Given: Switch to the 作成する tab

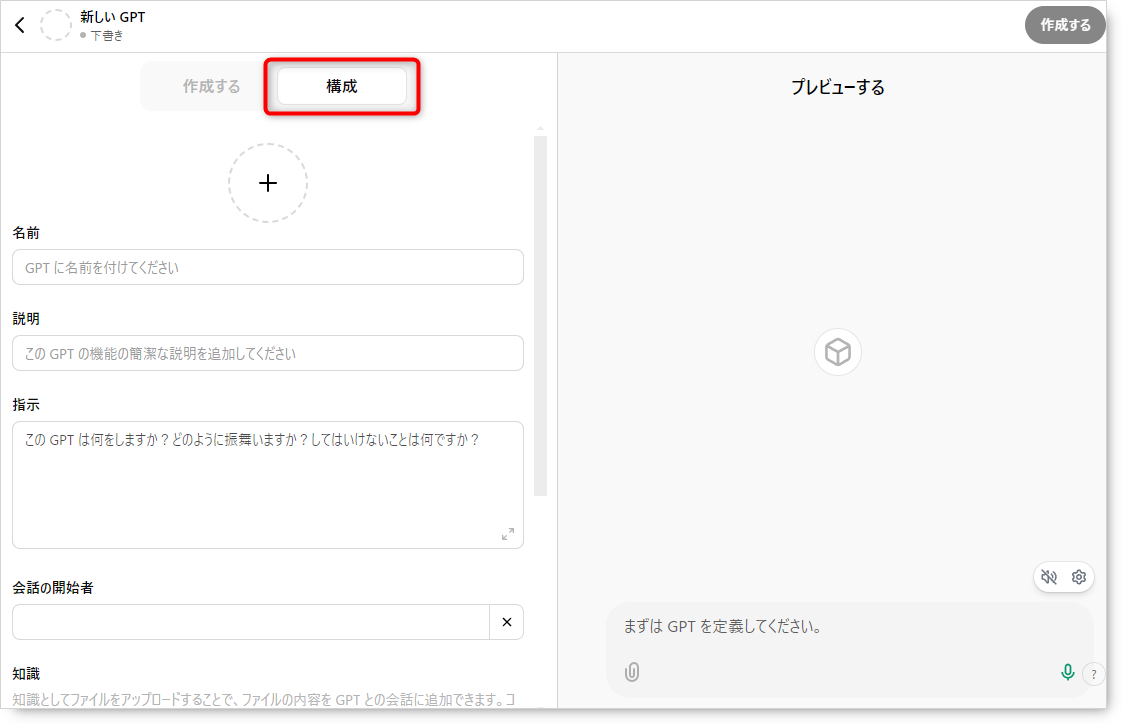Looking at the screenshot, I should point(211,87).
